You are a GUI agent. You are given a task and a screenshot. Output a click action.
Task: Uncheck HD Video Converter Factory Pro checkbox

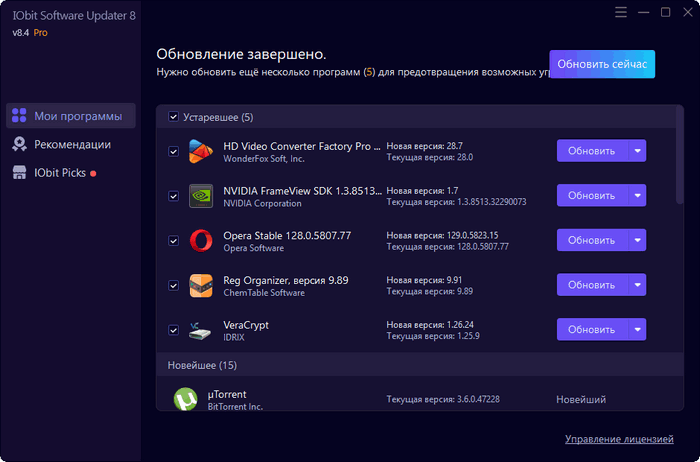tap(173, 151)
